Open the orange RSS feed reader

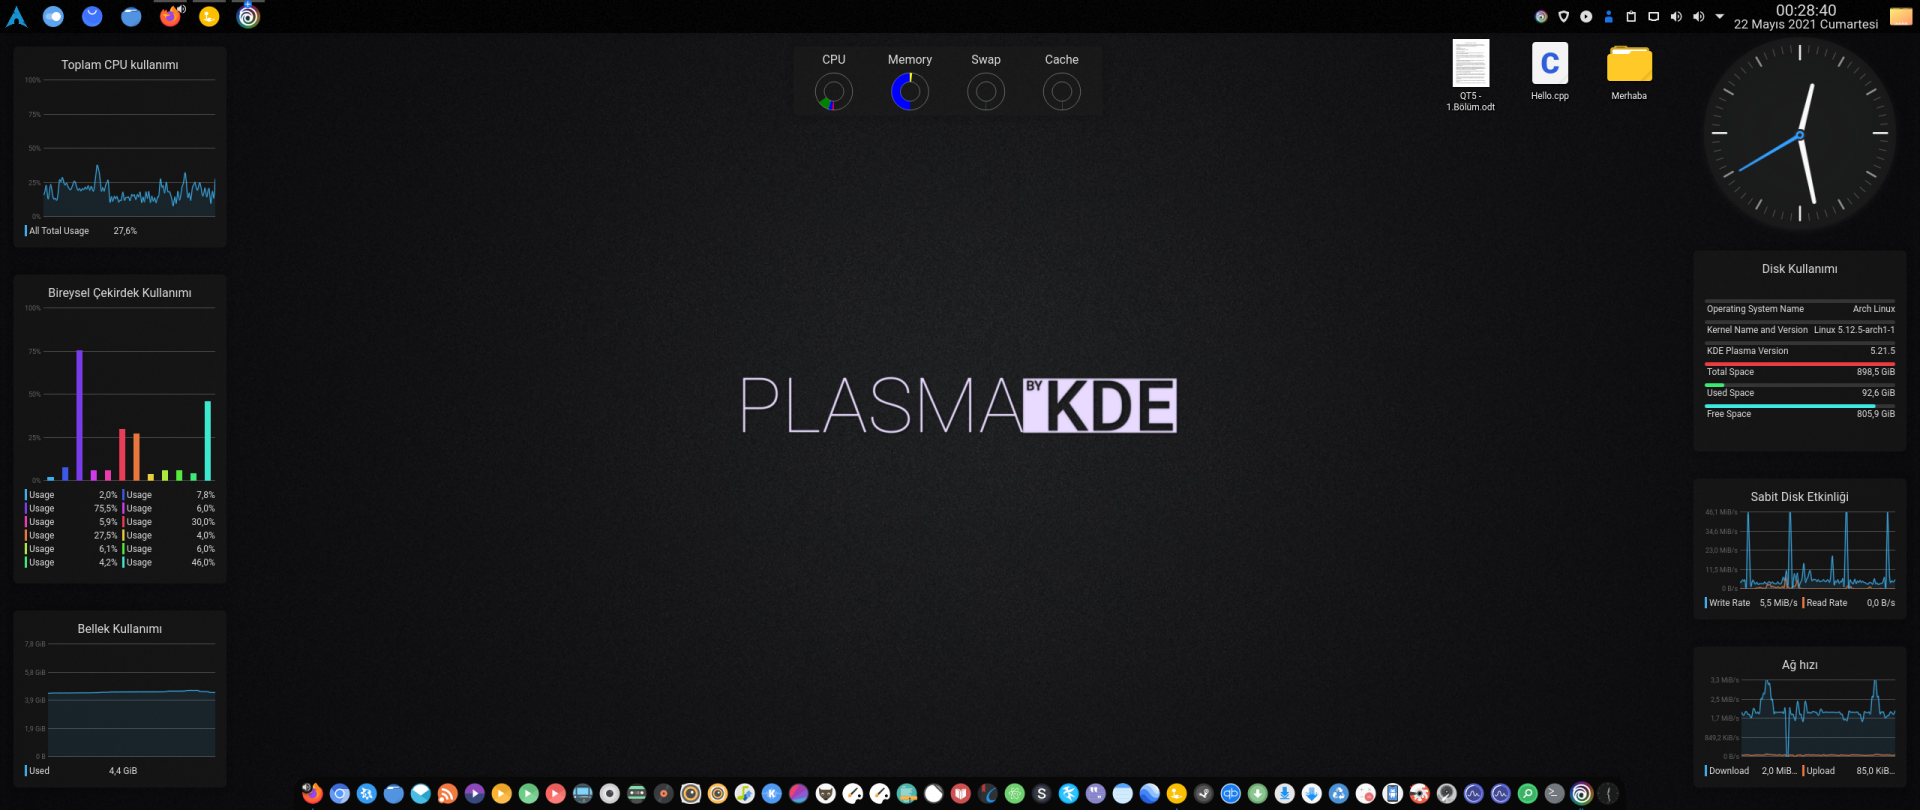point(448,793)
